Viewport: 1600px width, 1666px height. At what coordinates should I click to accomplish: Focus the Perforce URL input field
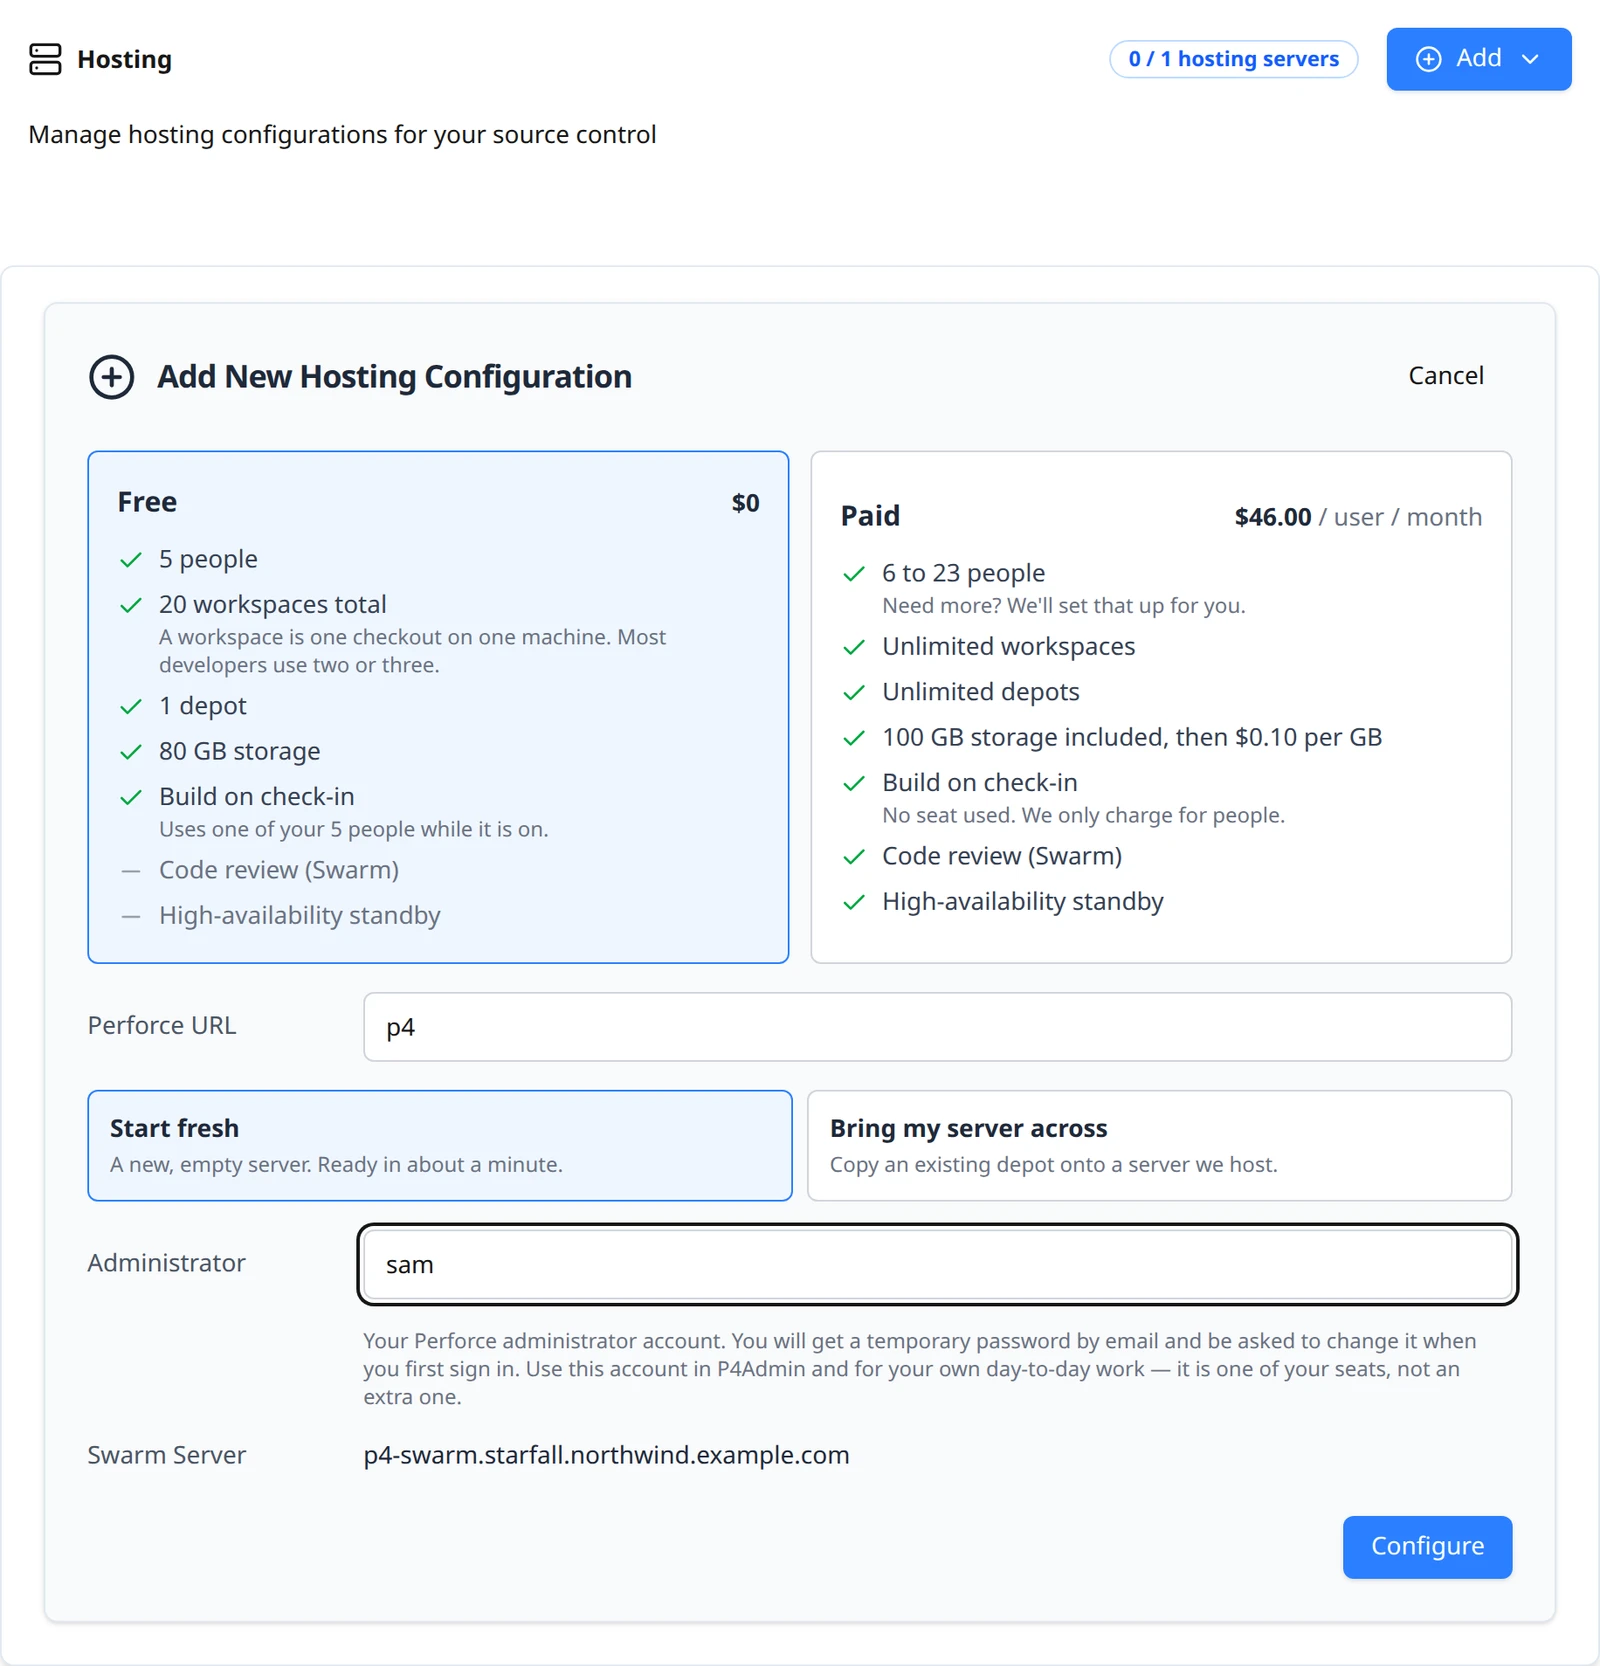click(937, 1027)
